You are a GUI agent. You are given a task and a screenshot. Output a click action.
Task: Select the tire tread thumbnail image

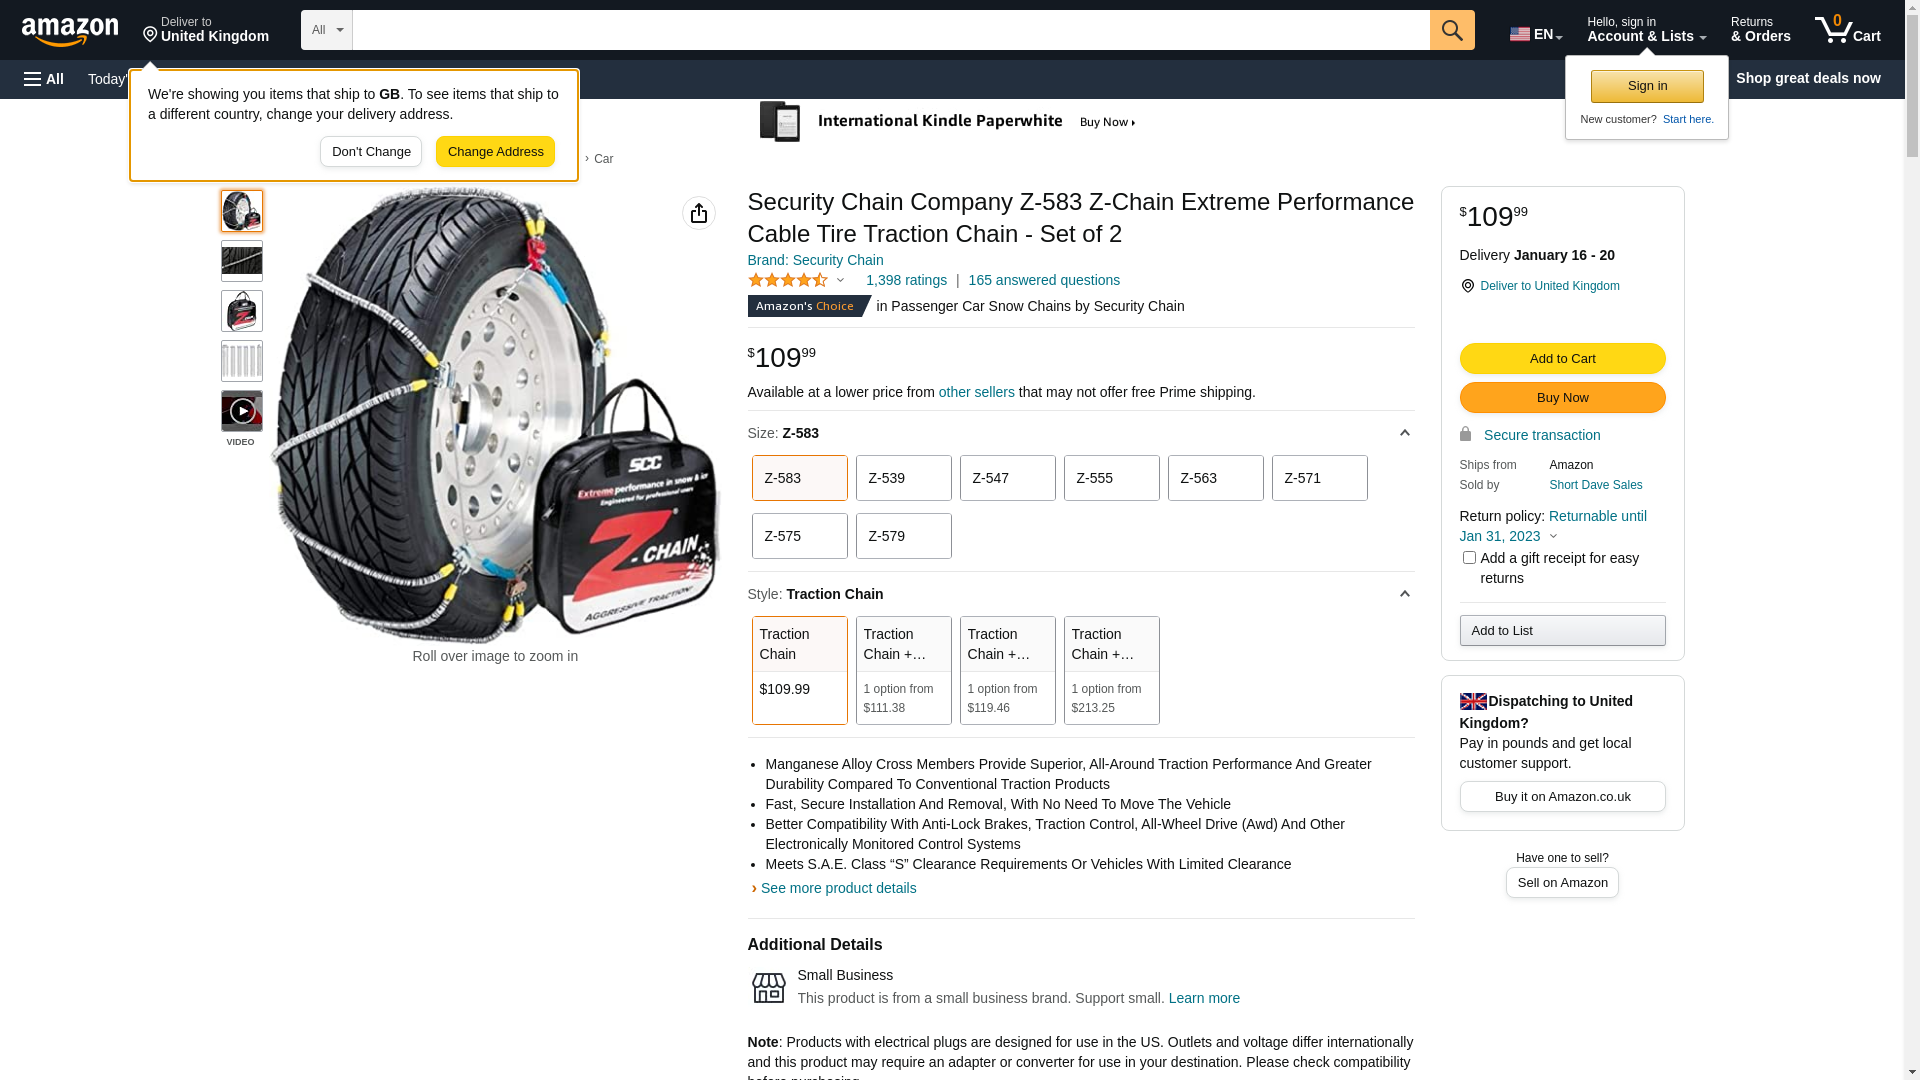[242, 261]
